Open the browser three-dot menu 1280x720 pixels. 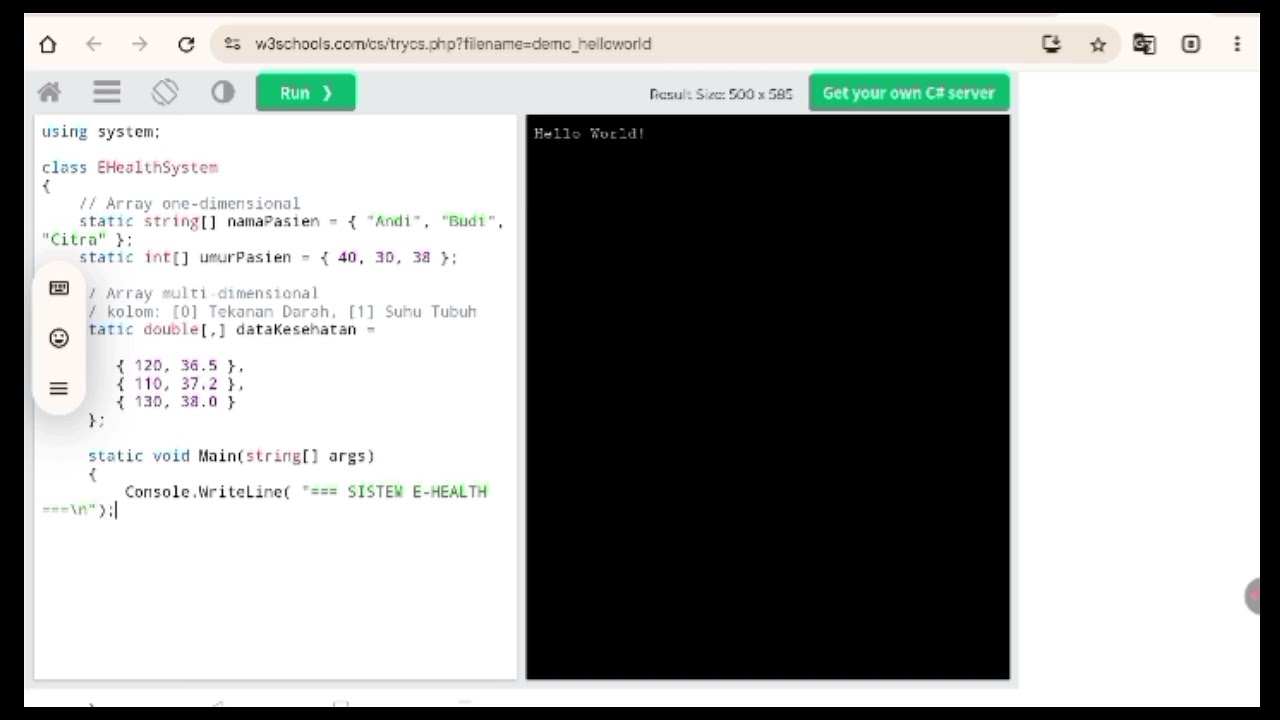(1237, 44)
